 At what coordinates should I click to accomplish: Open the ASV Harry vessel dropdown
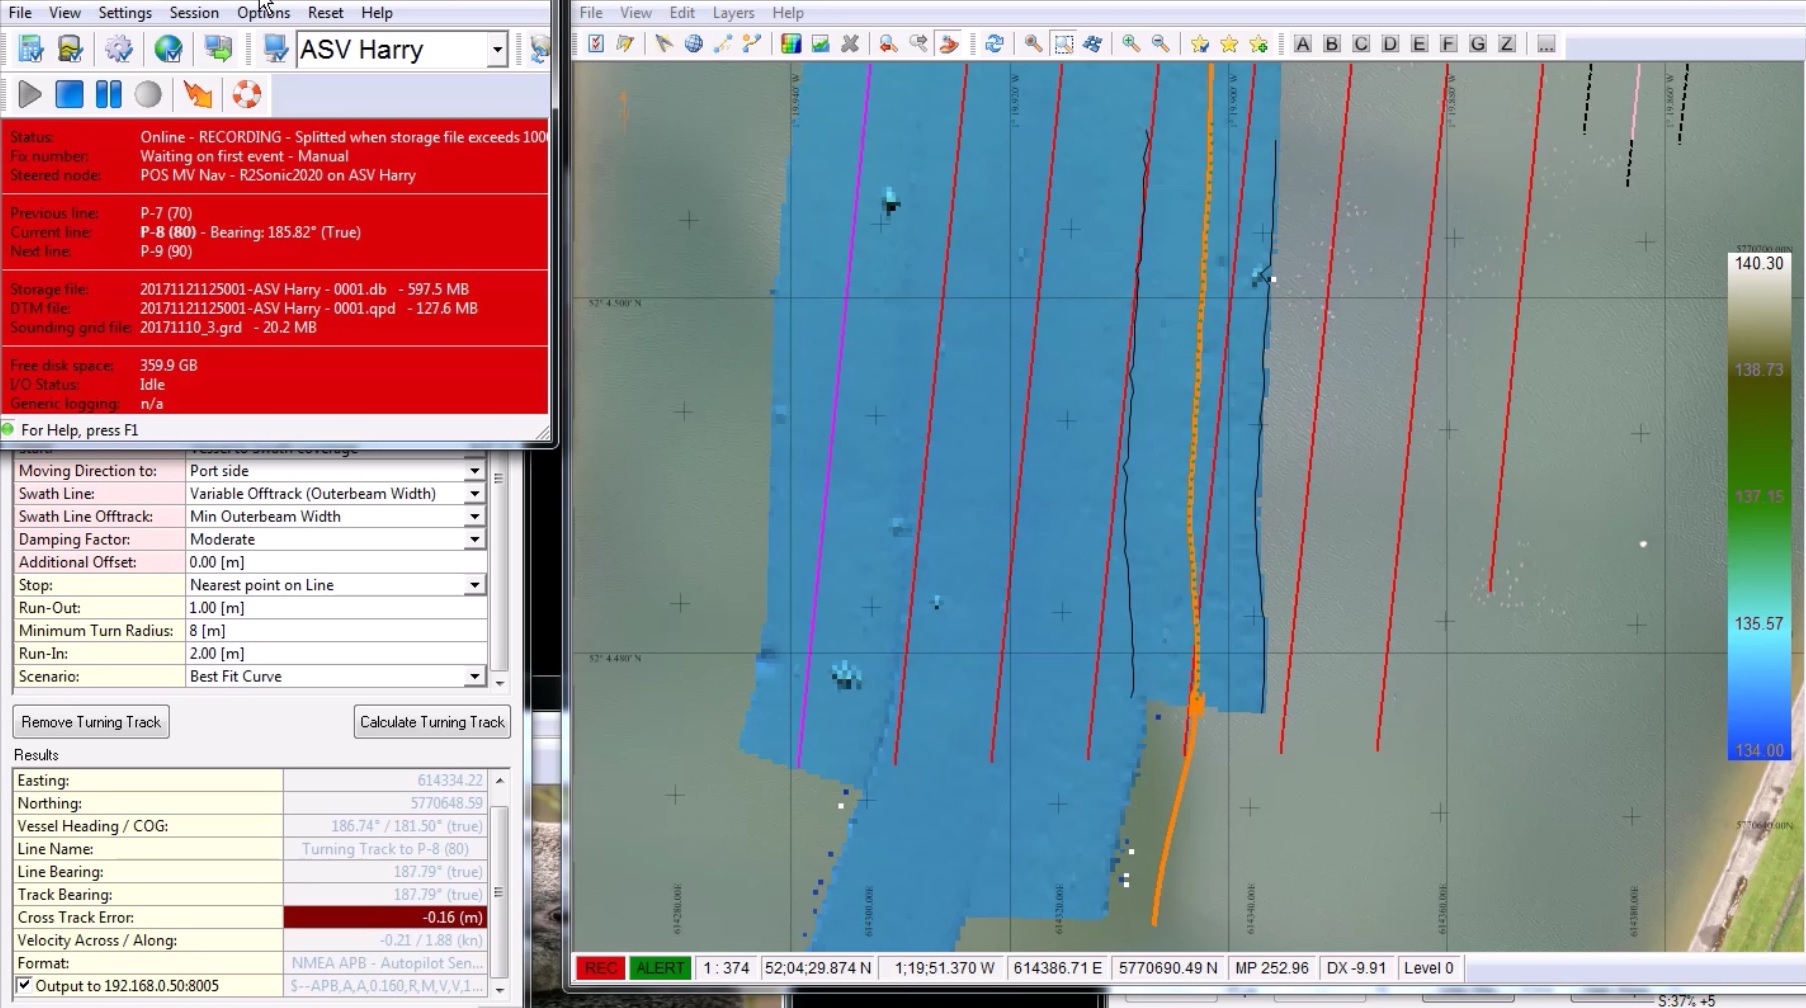pos(497,50)
